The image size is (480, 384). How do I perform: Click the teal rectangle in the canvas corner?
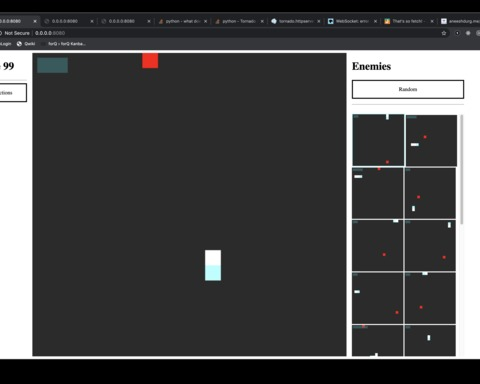point(52,65)
